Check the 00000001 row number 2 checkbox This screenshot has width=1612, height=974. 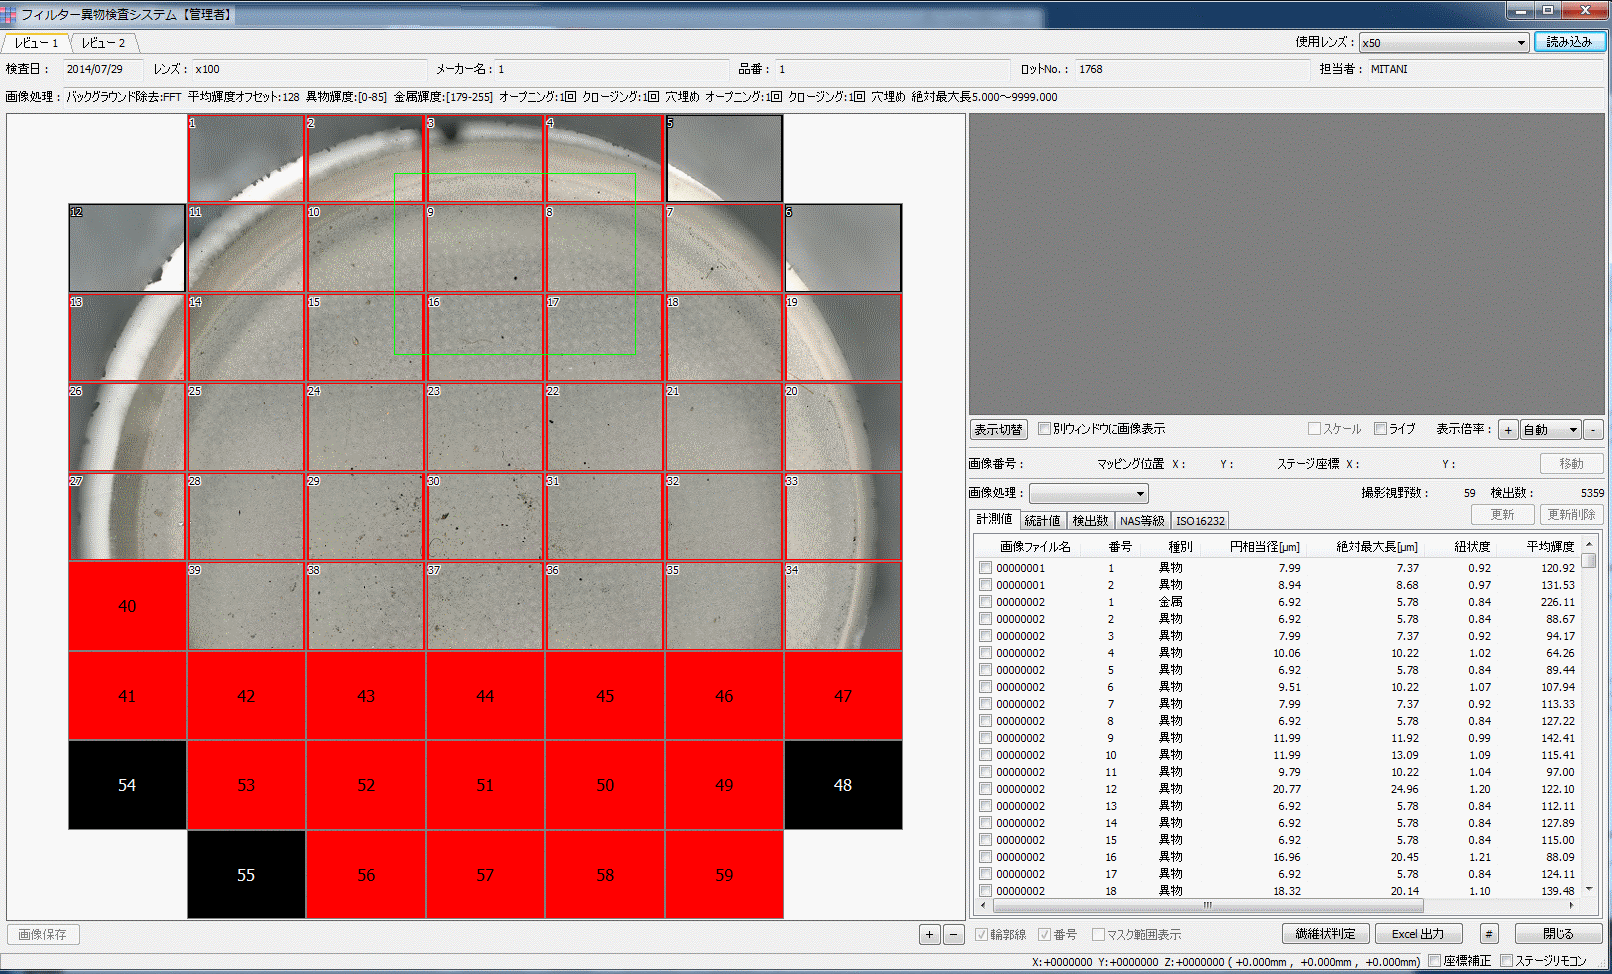point(985,585)
